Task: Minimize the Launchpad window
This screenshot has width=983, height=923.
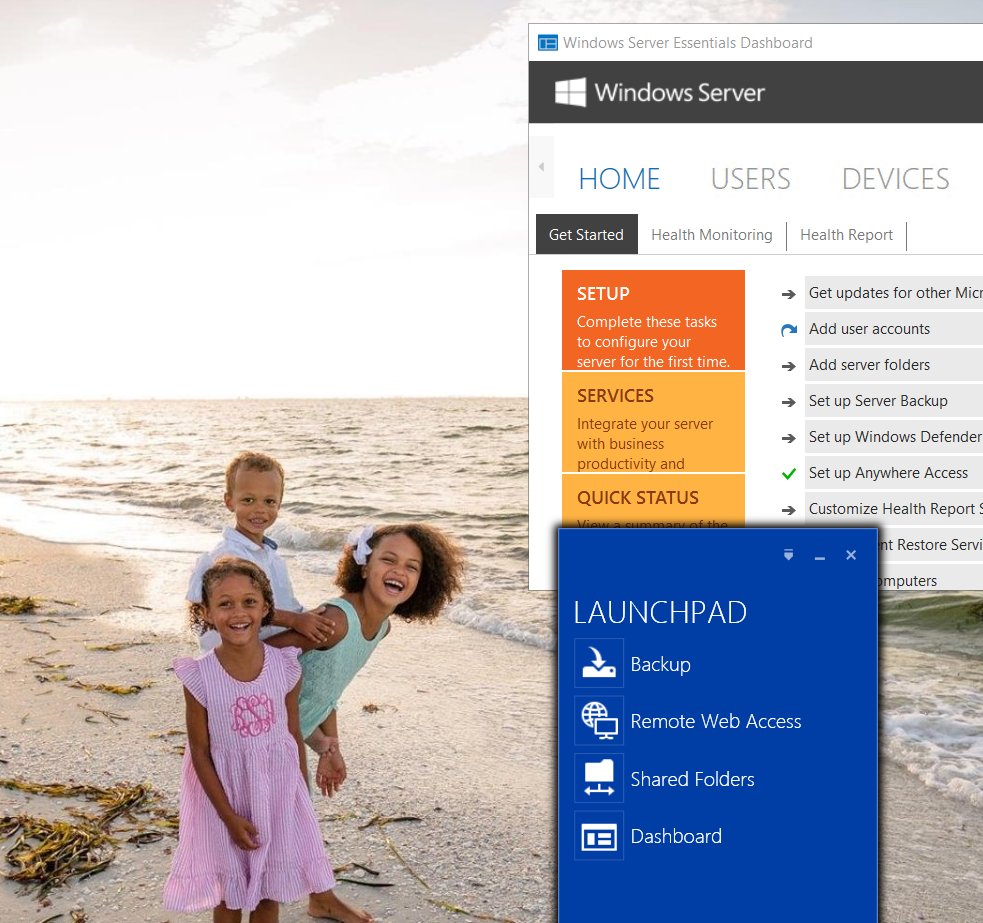Action: tap(819, 557)
